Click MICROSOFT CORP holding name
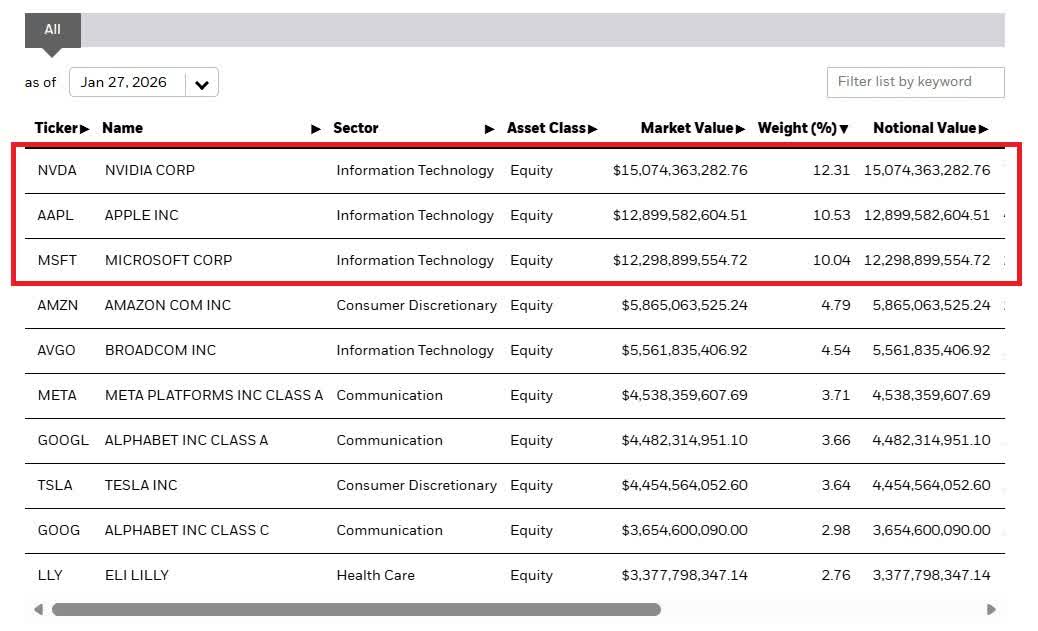1038x631 pixels. pos(168,260)
